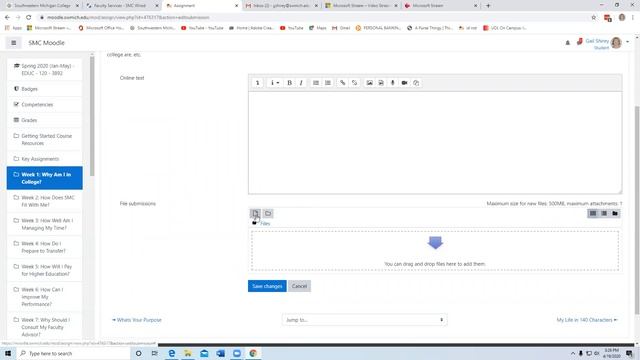Screen dimensions: 640x360
Task: Insert an image into the online text
Action: pyautogui.click(x=369, y=83)
